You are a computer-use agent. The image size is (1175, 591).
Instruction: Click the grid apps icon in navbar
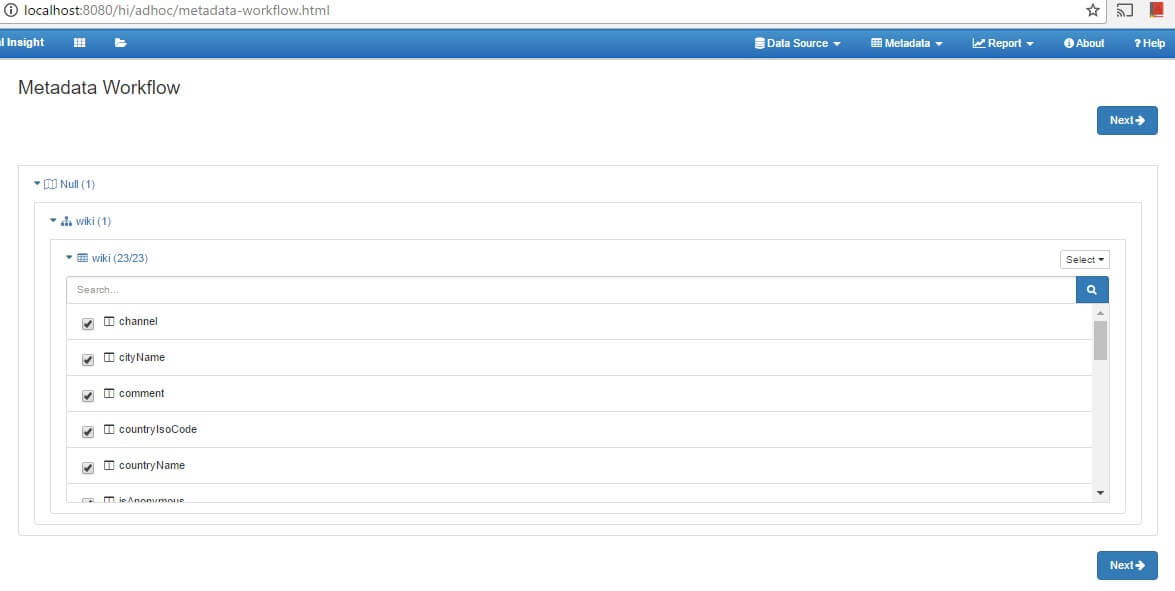click(79, 43)
